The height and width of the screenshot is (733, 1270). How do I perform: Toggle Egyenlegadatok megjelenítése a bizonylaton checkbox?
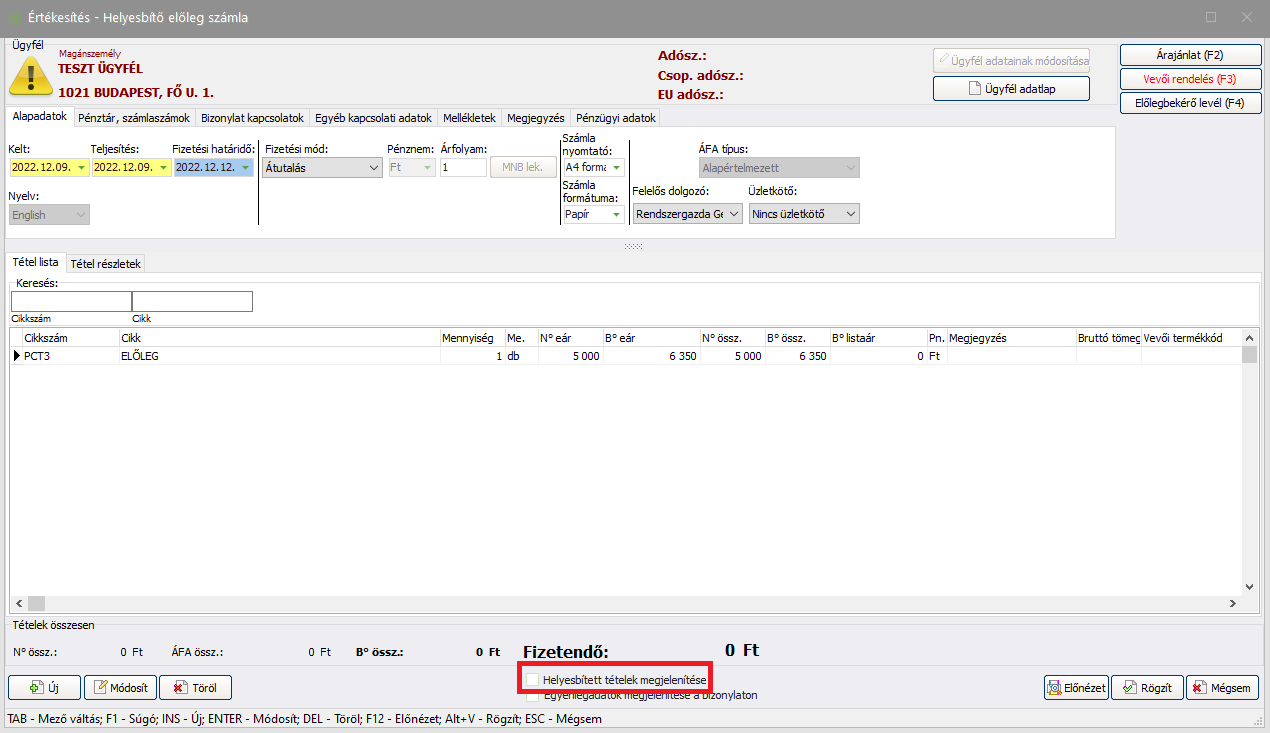[533, 696]
